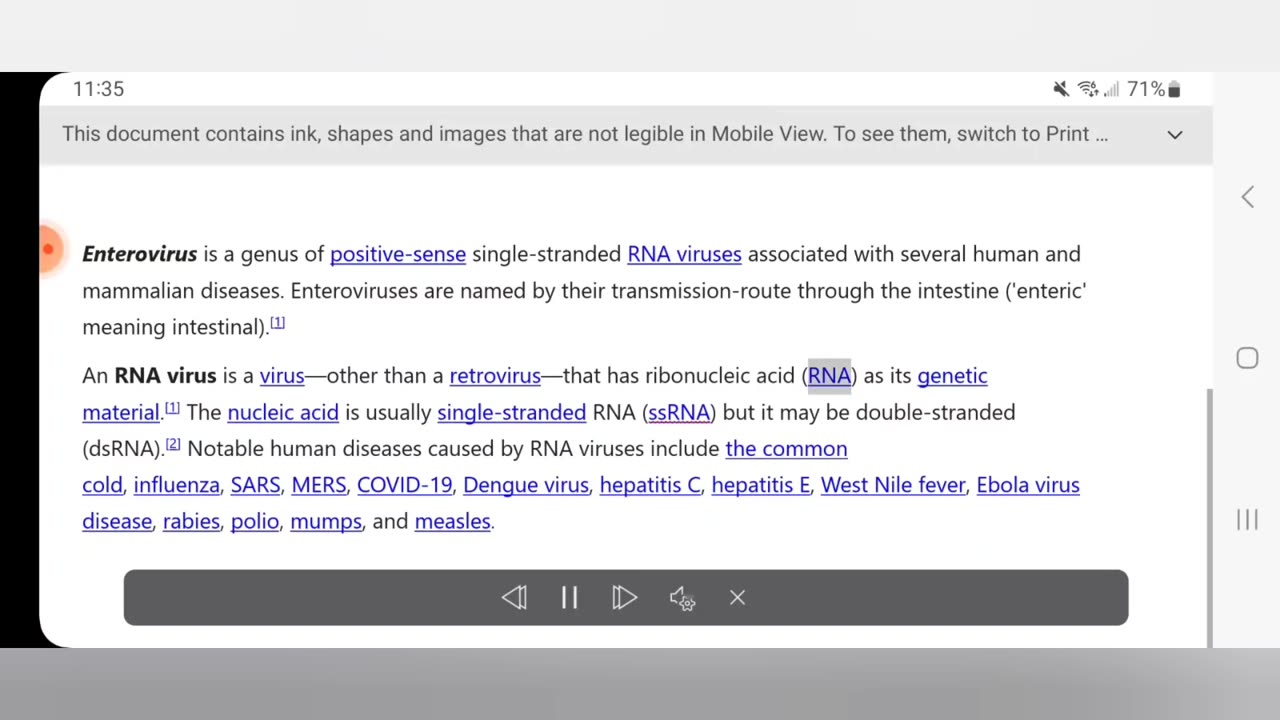The image size is (1280, 720).
Task: Follow footnote [1] after 'intestinal)'
Action: click(x=278, y=323)
